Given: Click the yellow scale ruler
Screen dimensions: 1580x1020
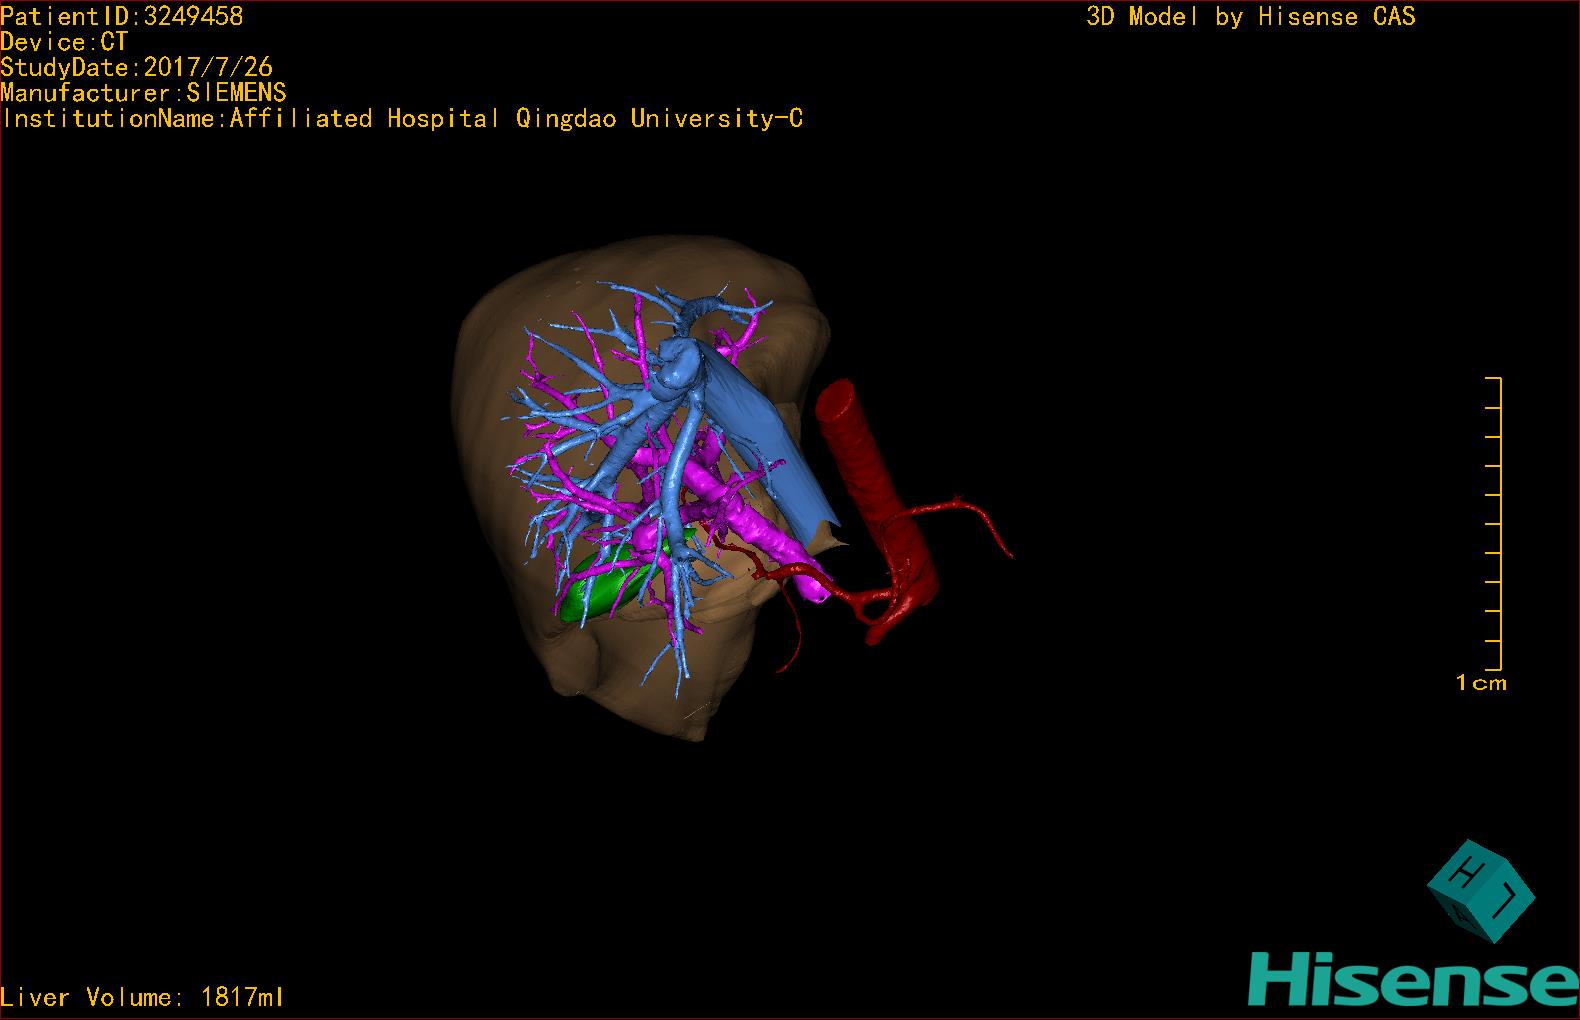Looking at the screenshot, I should pos(1494,524).
